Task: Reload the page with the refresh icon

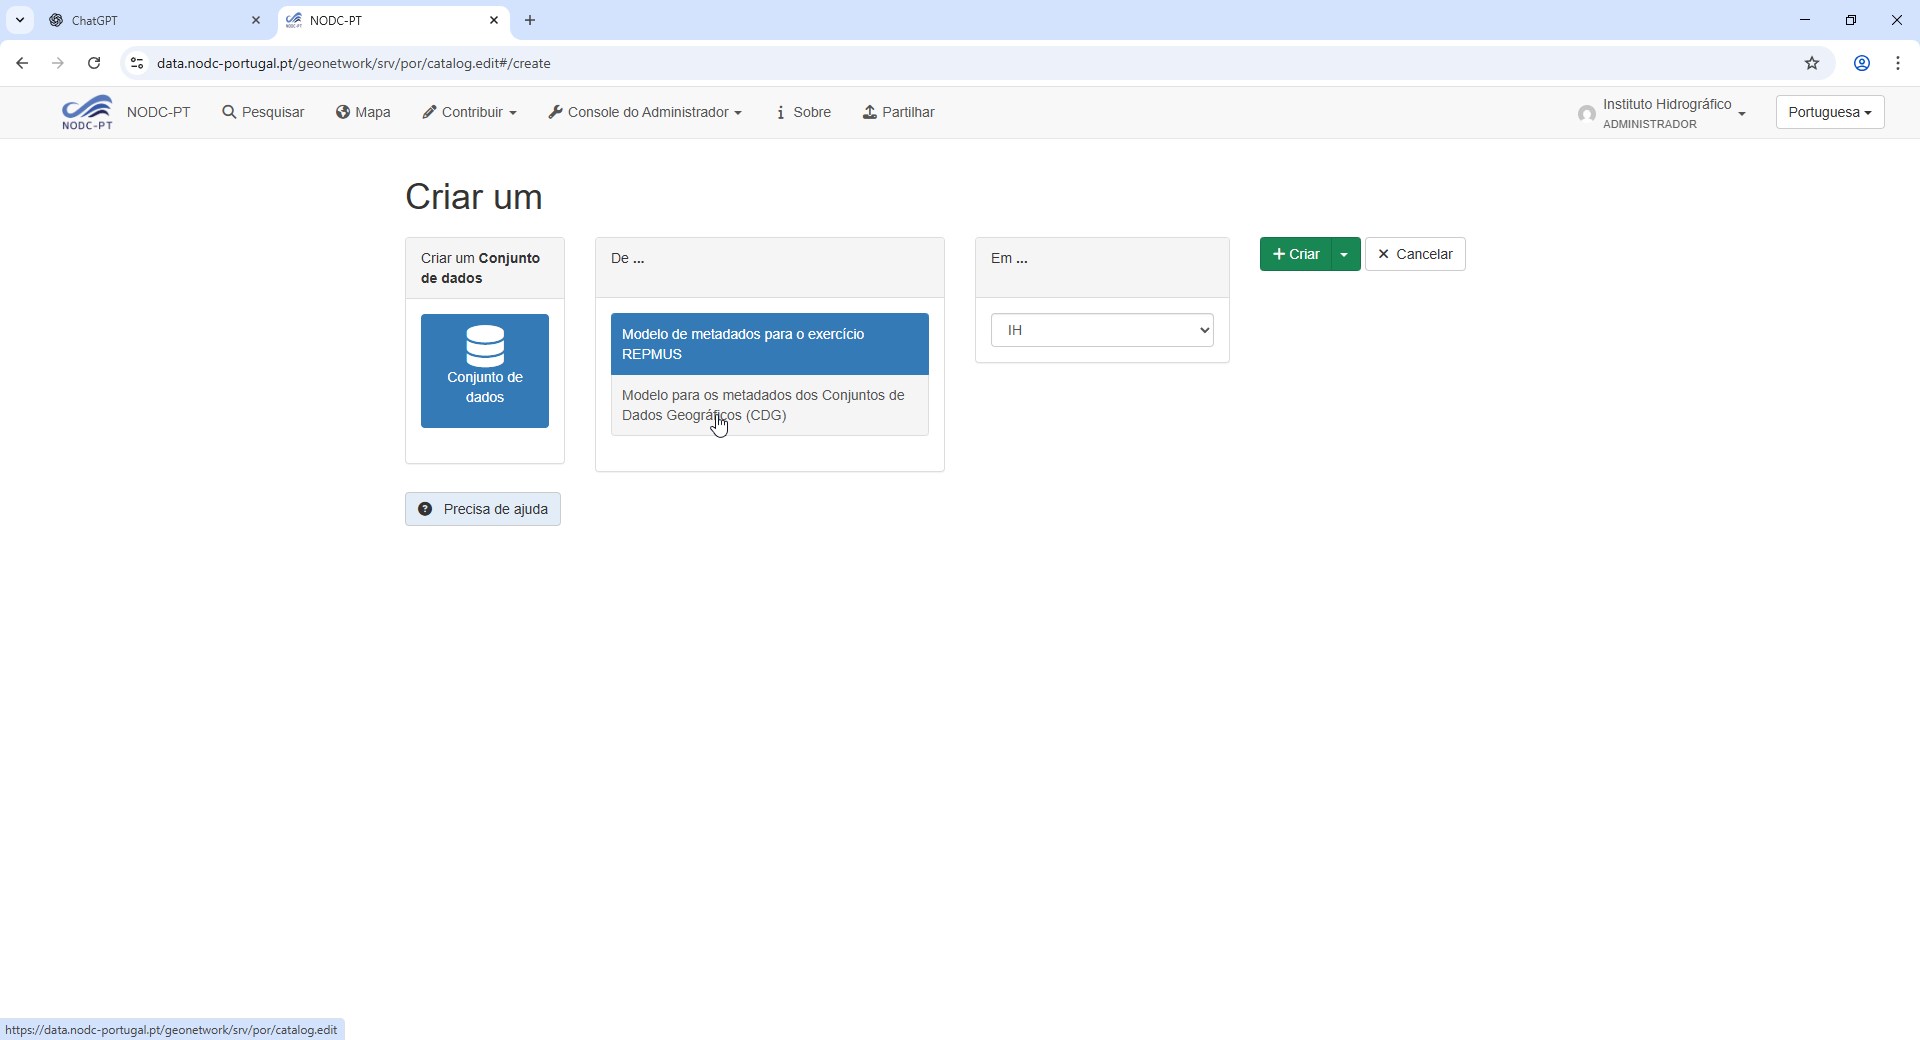Action: pos(94,63)
